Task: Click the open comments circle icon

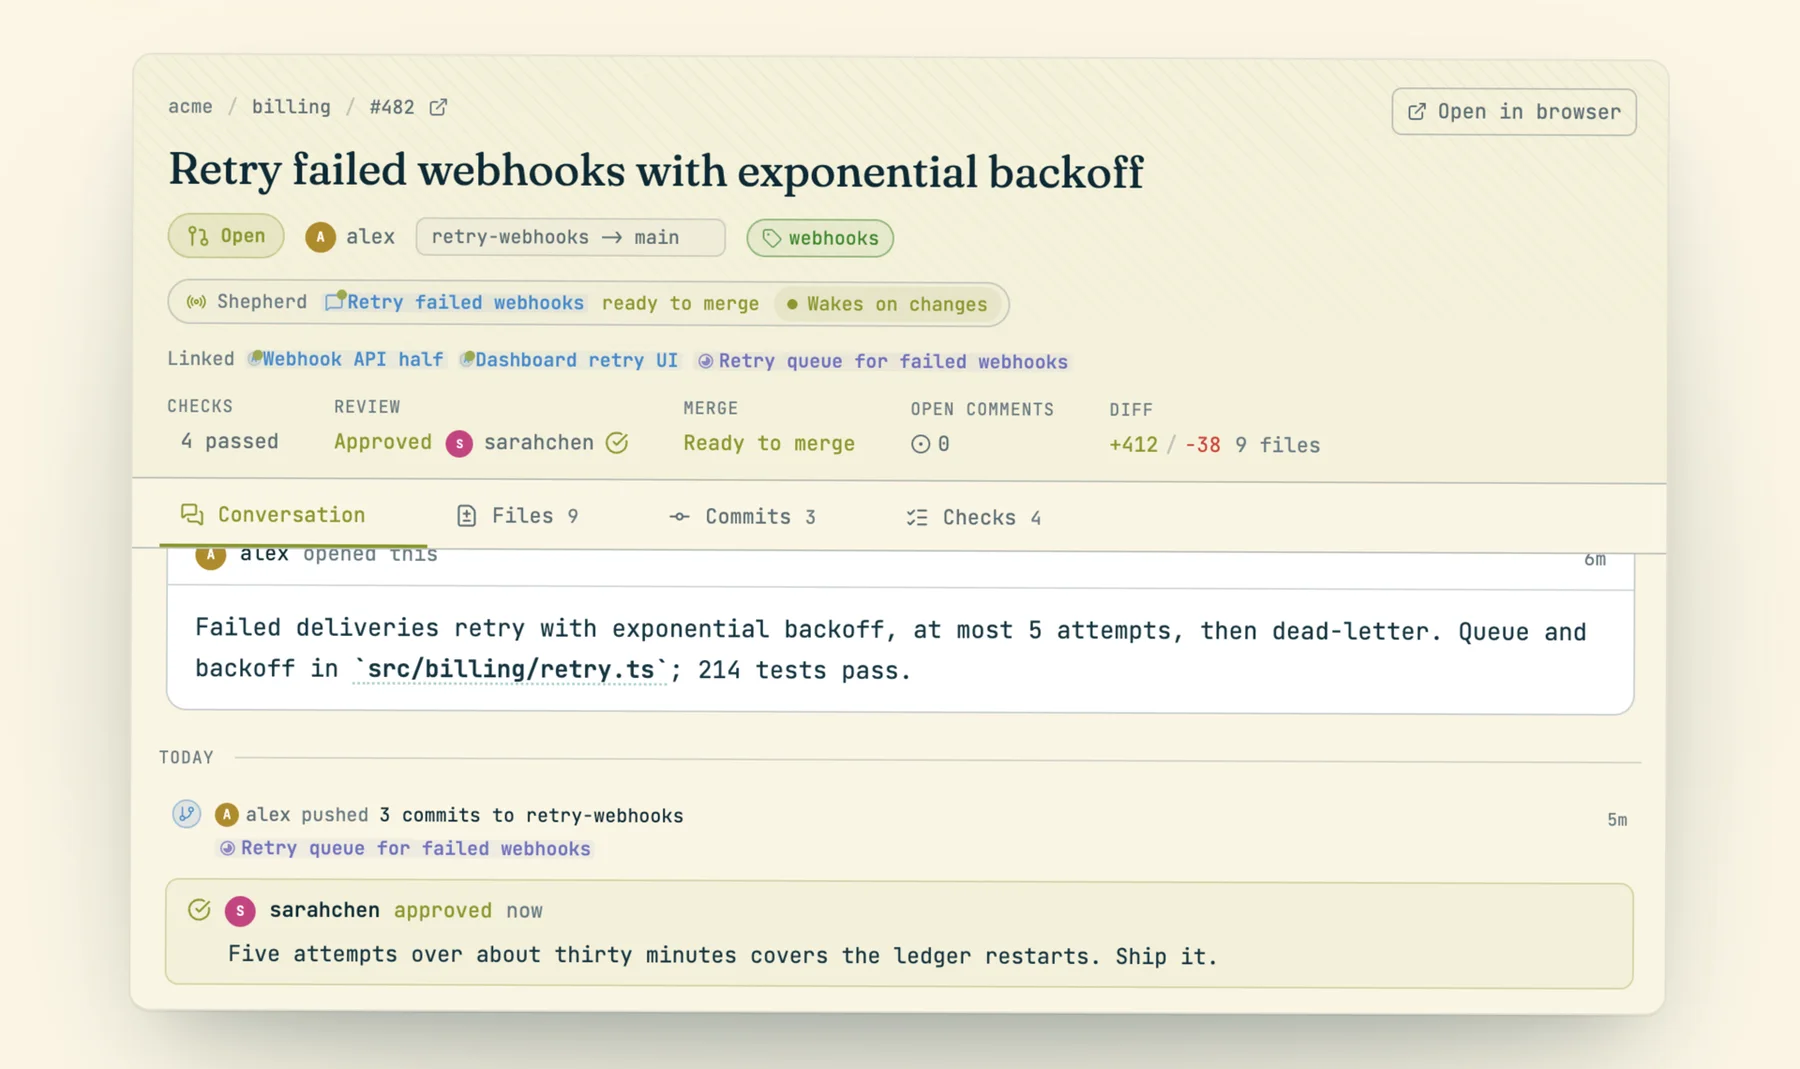Action: (920, 444)
